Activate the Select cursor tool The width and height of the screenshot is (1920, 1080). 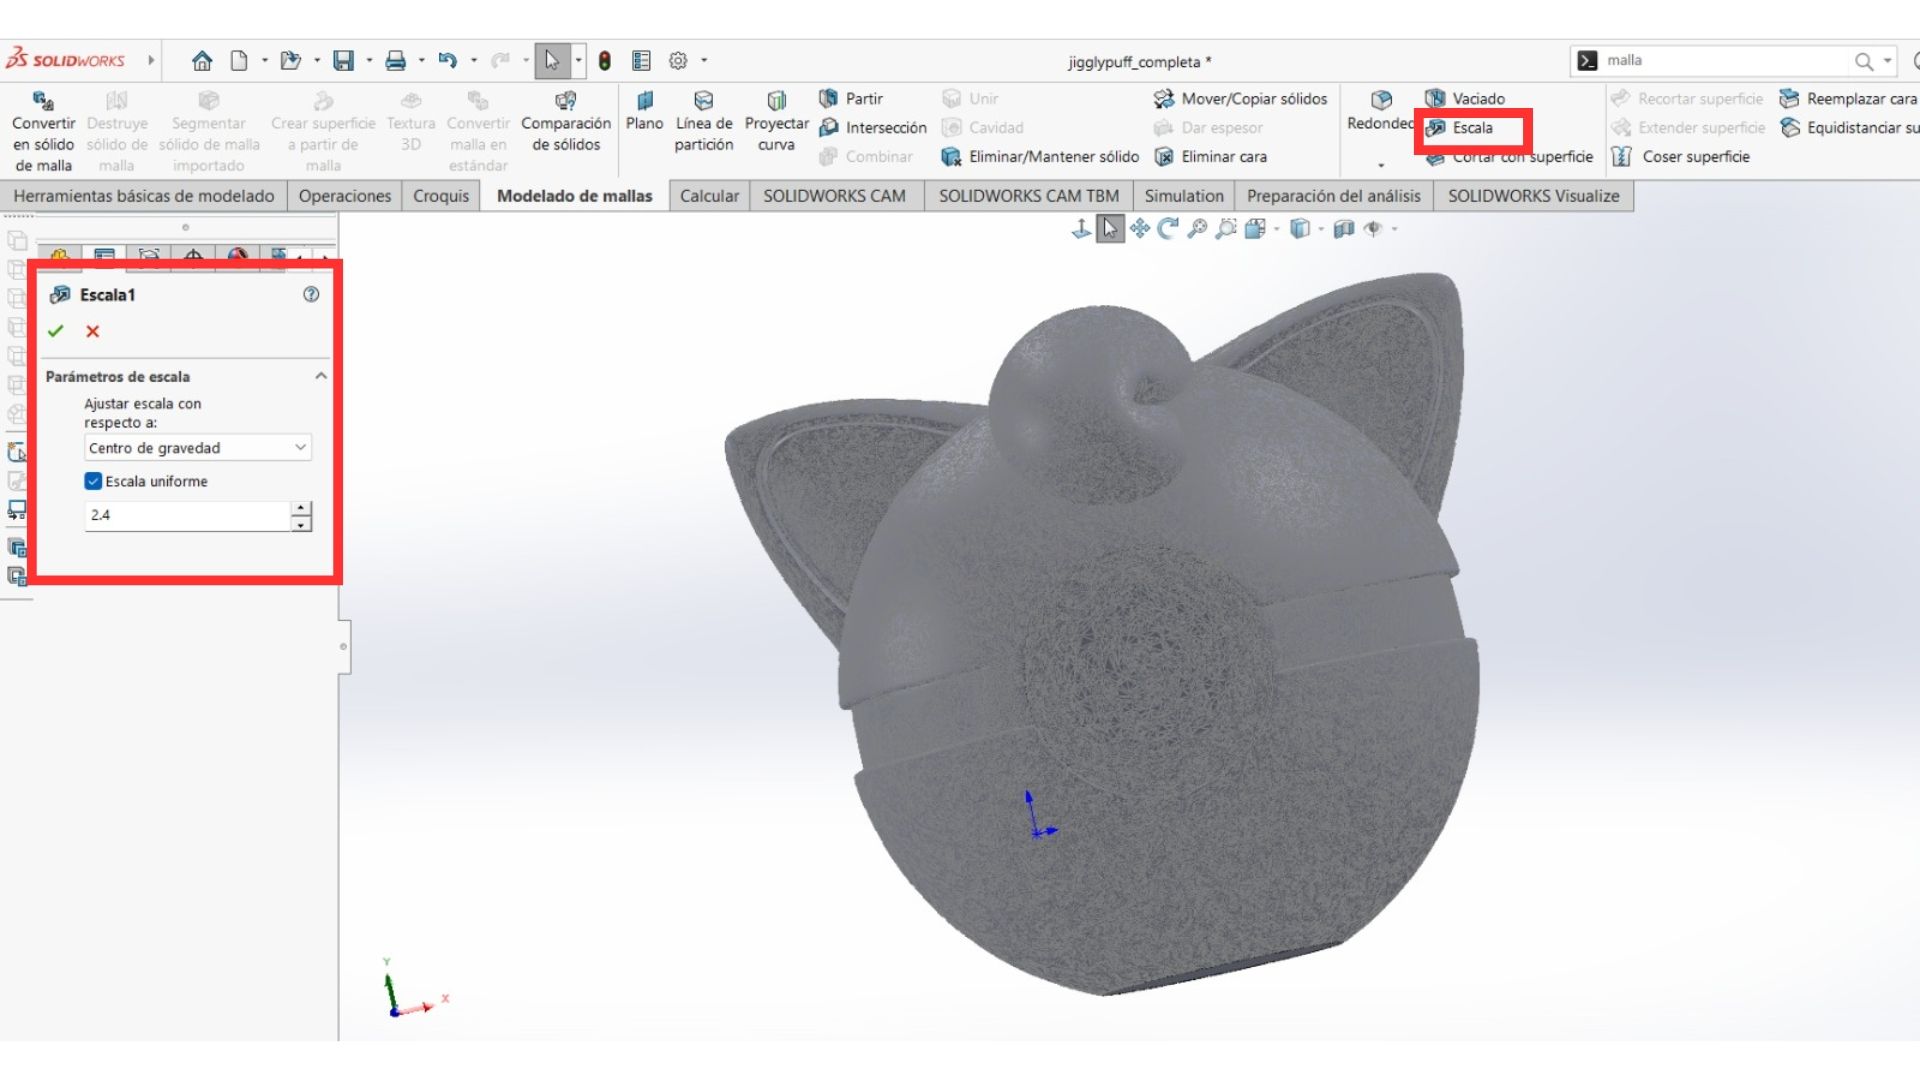(552, 61)
